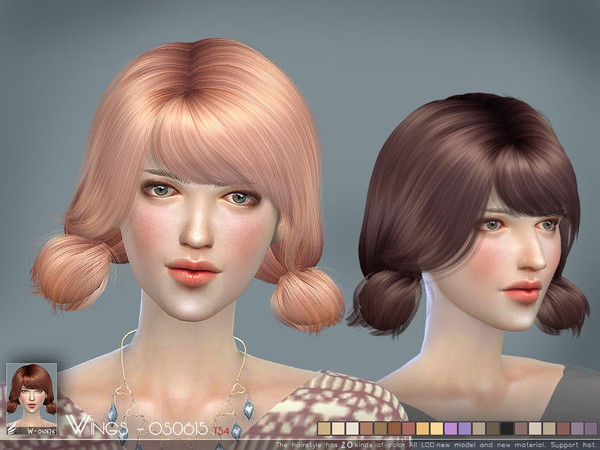Choose the last gray-purple swatch in palette
Viewport: 600px width, 450px height.
tap(591, 428)
